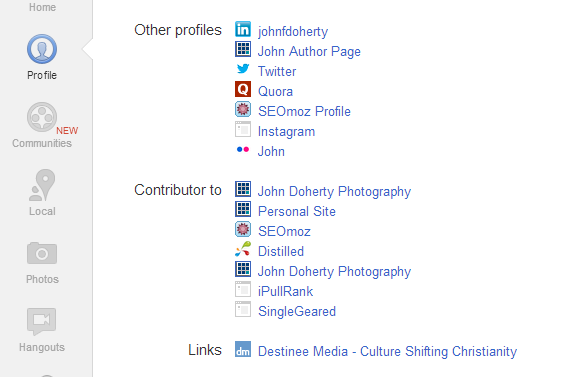This screenshot has width=570, height=377.
Task: Open the SingleGeared link
Action: click(x=297, y=312)
